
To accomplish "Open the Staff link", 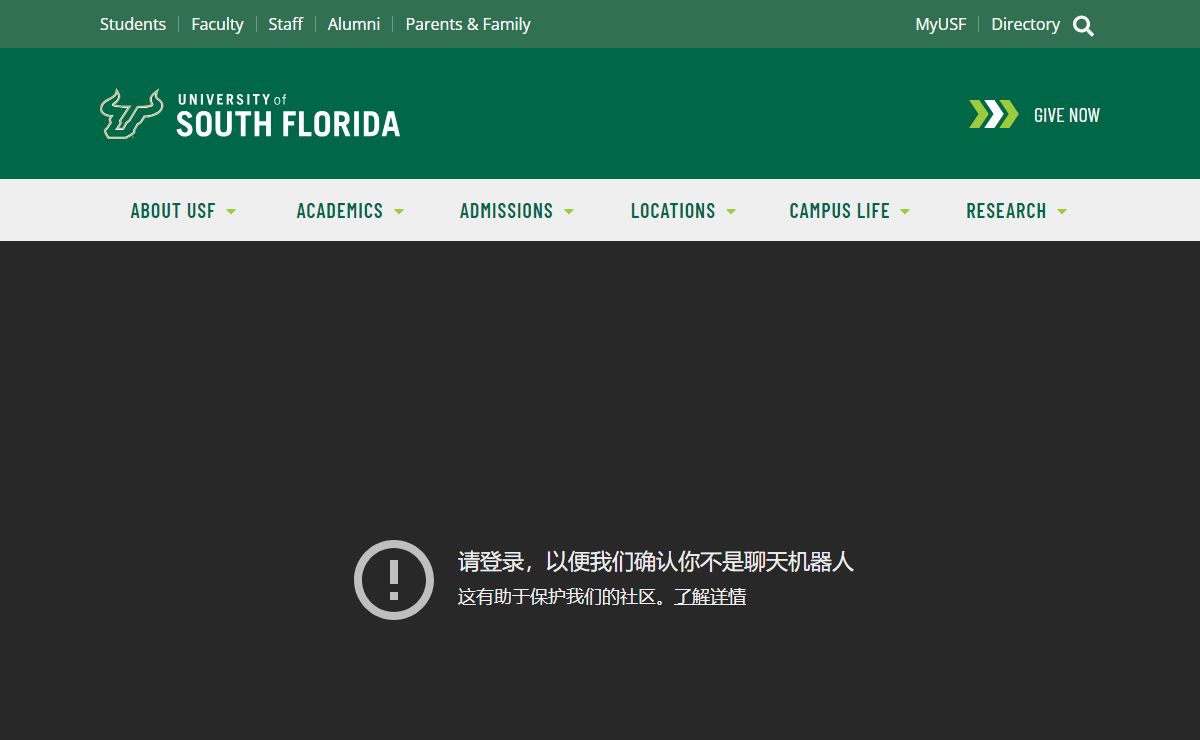I will tap(285, 24).
